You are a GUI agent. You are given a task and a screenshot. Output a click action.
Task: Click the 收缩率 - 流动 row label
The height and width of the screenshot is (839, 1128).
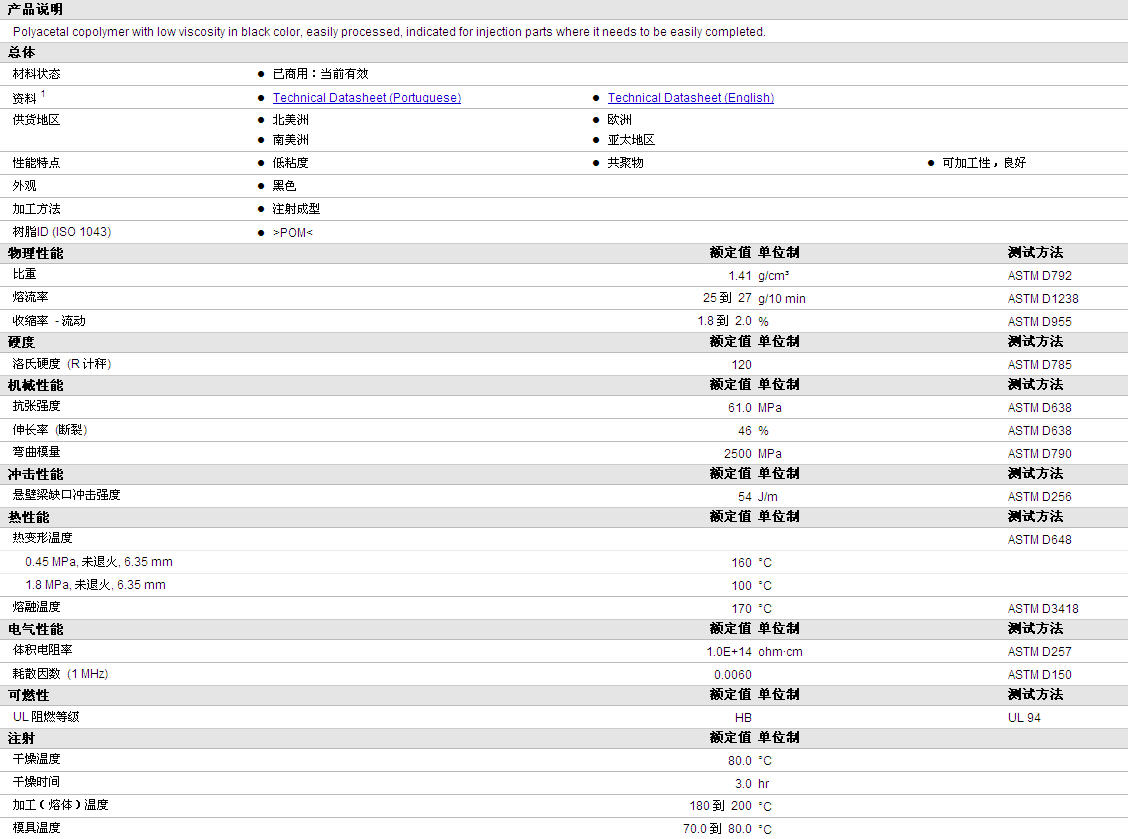49,321
